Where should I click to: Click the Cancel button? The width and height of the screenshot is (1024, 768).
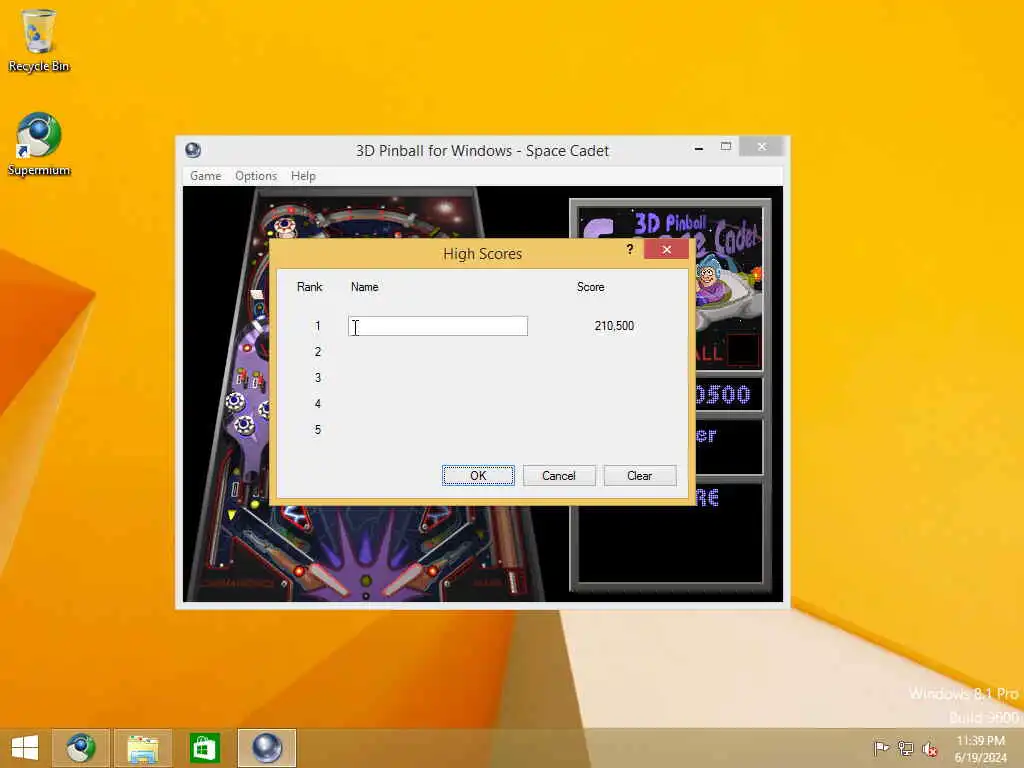click(x=559, y=475)
